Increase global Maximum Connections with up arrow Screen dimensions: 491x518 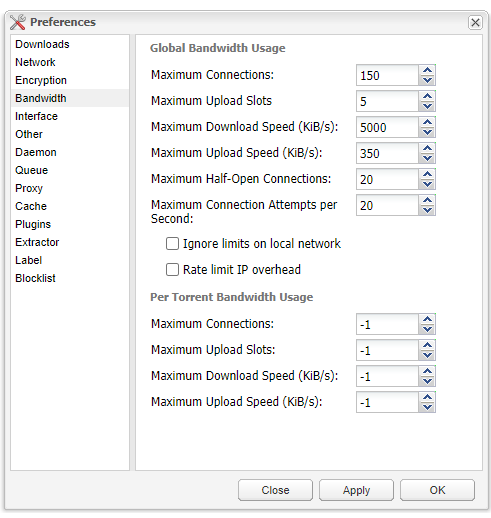(427, 70)
